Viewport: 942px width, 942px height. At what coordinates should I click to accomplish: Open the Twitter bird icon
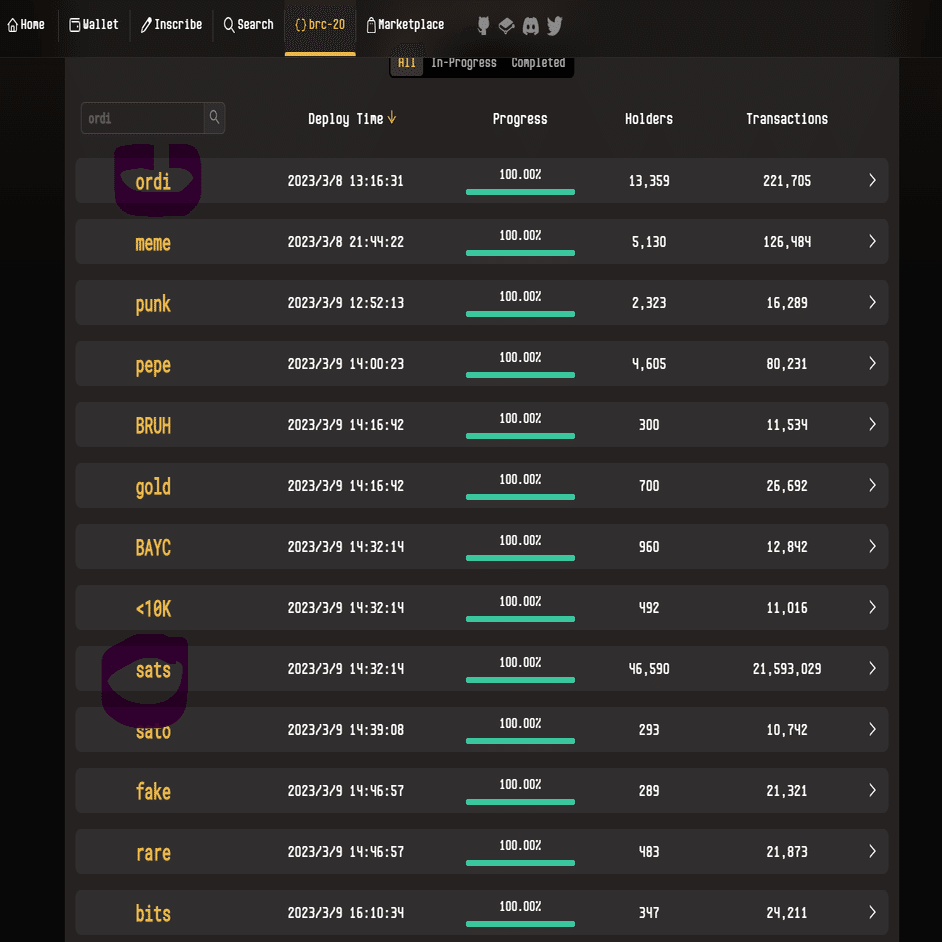[x=554, y=26]
